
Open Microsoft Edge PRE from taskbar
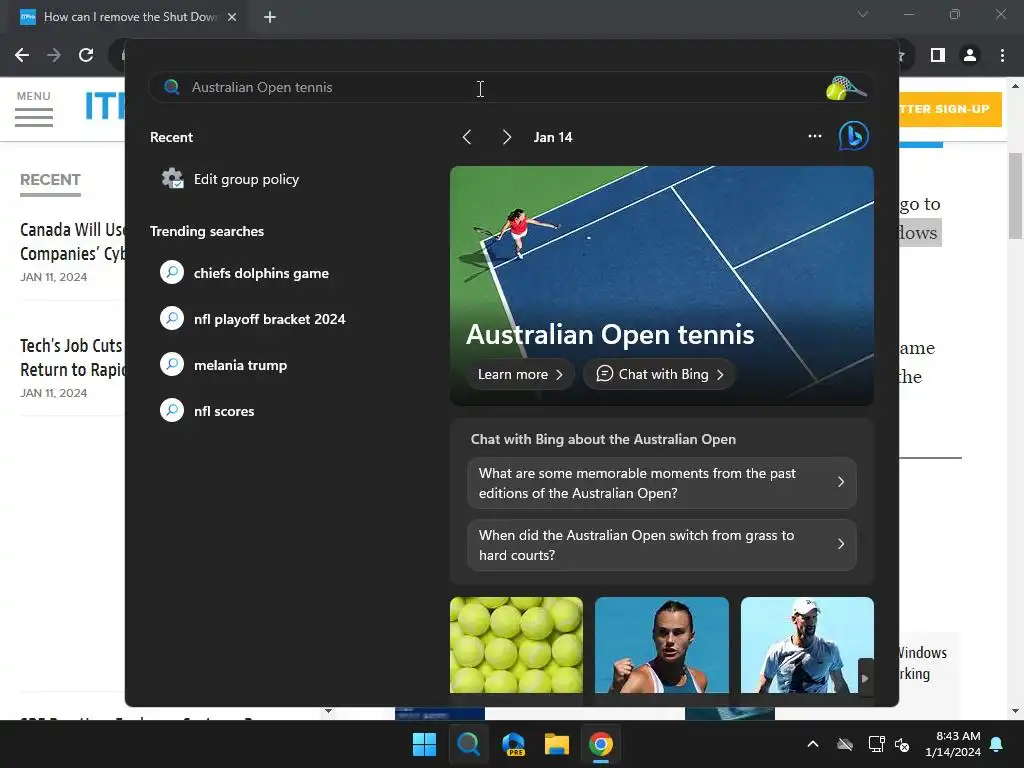[x=513, y=744]
